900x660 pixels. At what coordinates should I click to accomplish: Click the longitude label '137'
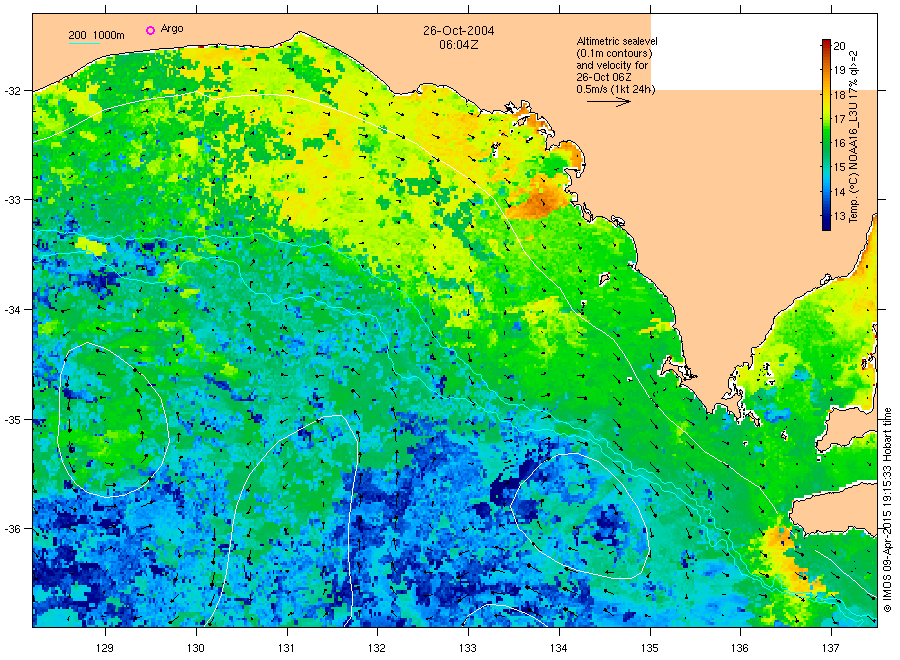831,648
